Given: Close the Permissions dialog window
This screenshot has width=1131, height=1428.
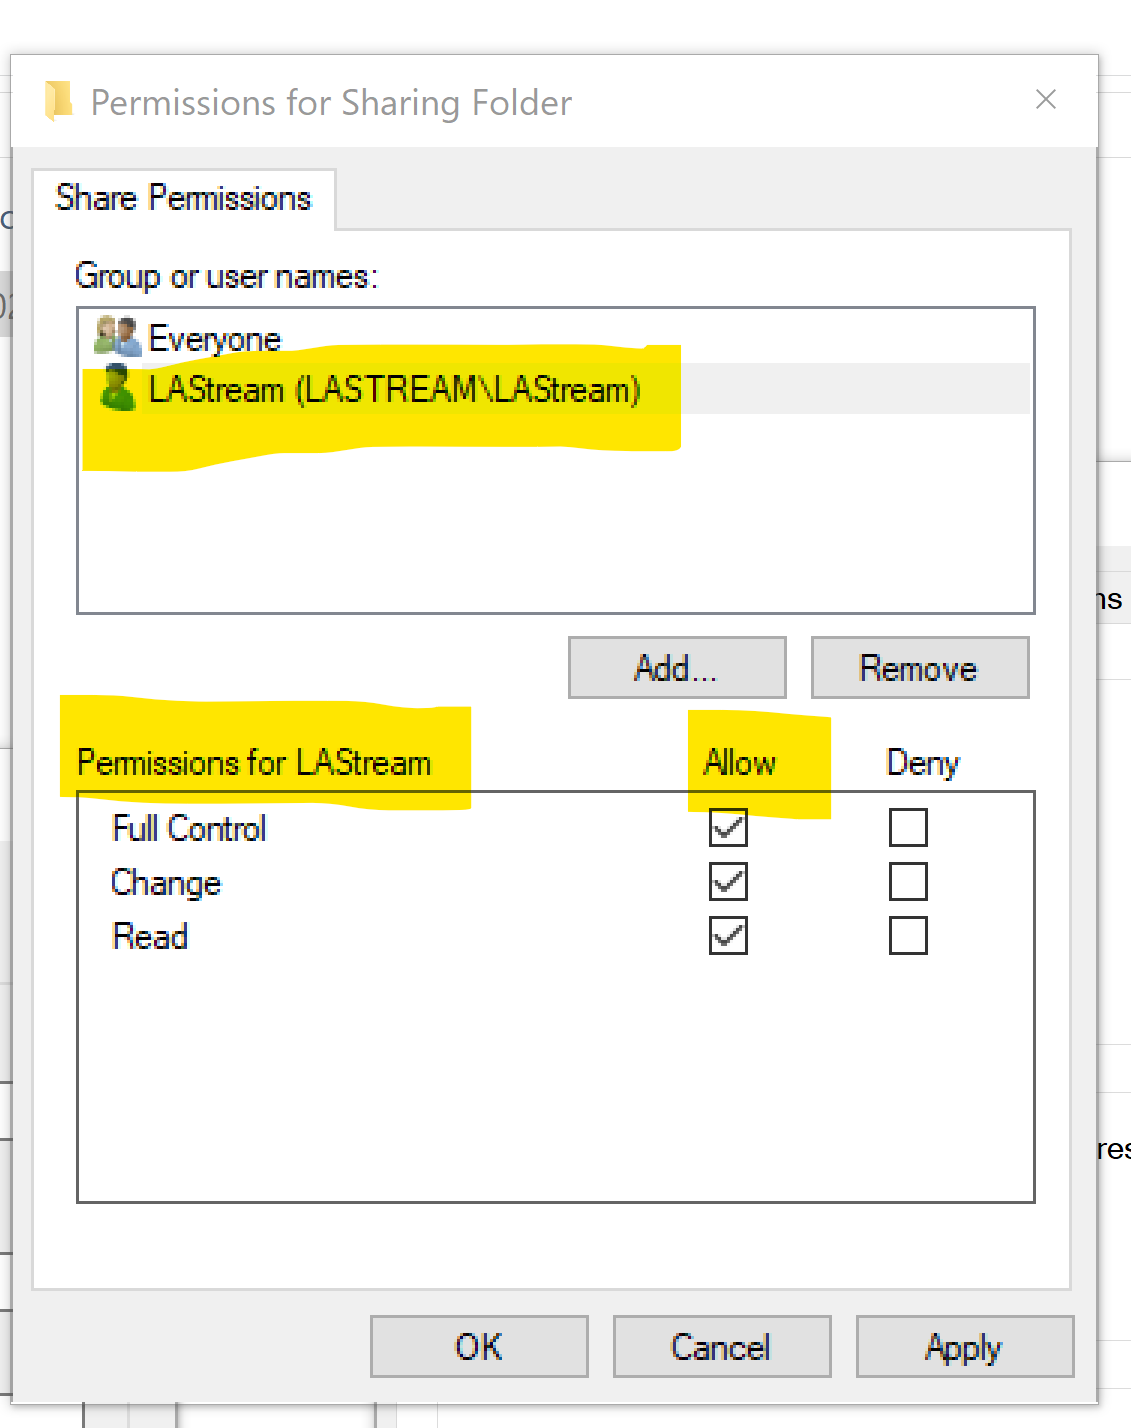Looking at the screenshot, I should [1045, 99].
